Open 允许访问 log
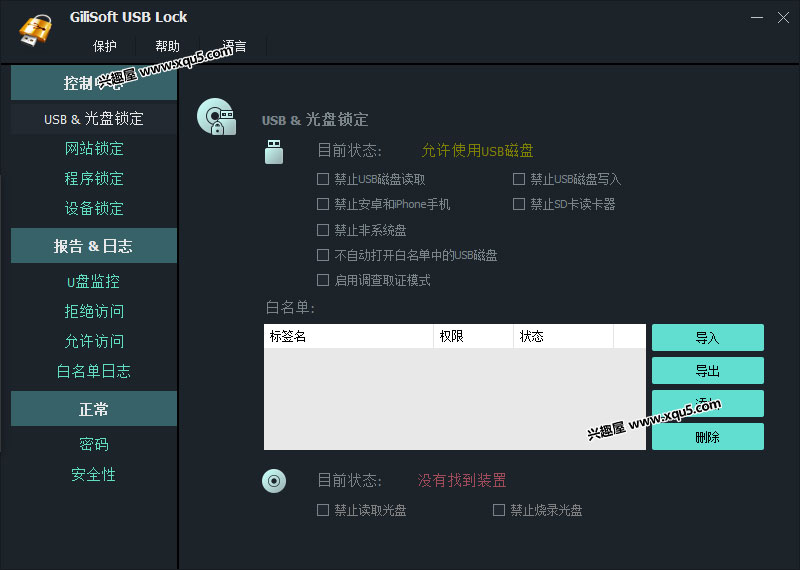 tap(94, 341)
